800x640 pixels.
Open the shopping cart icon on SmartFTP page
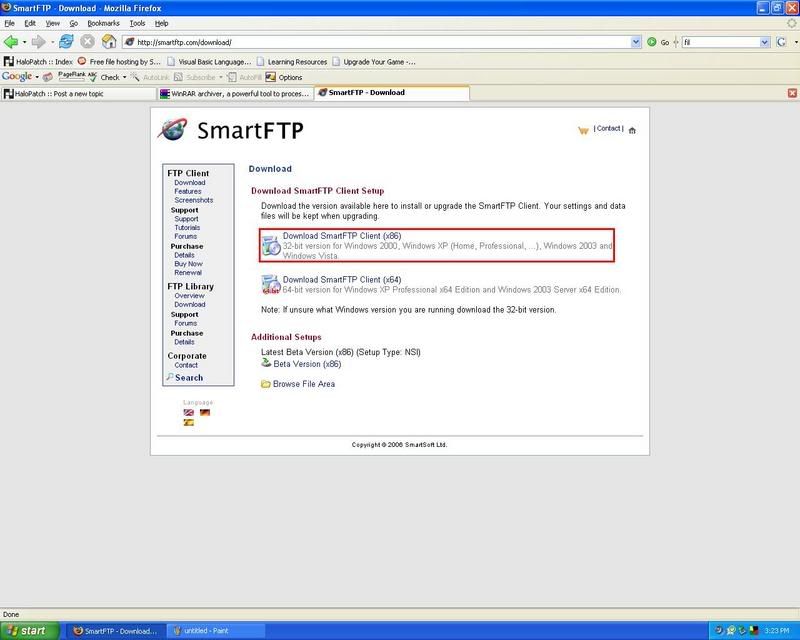coord(583,131)
